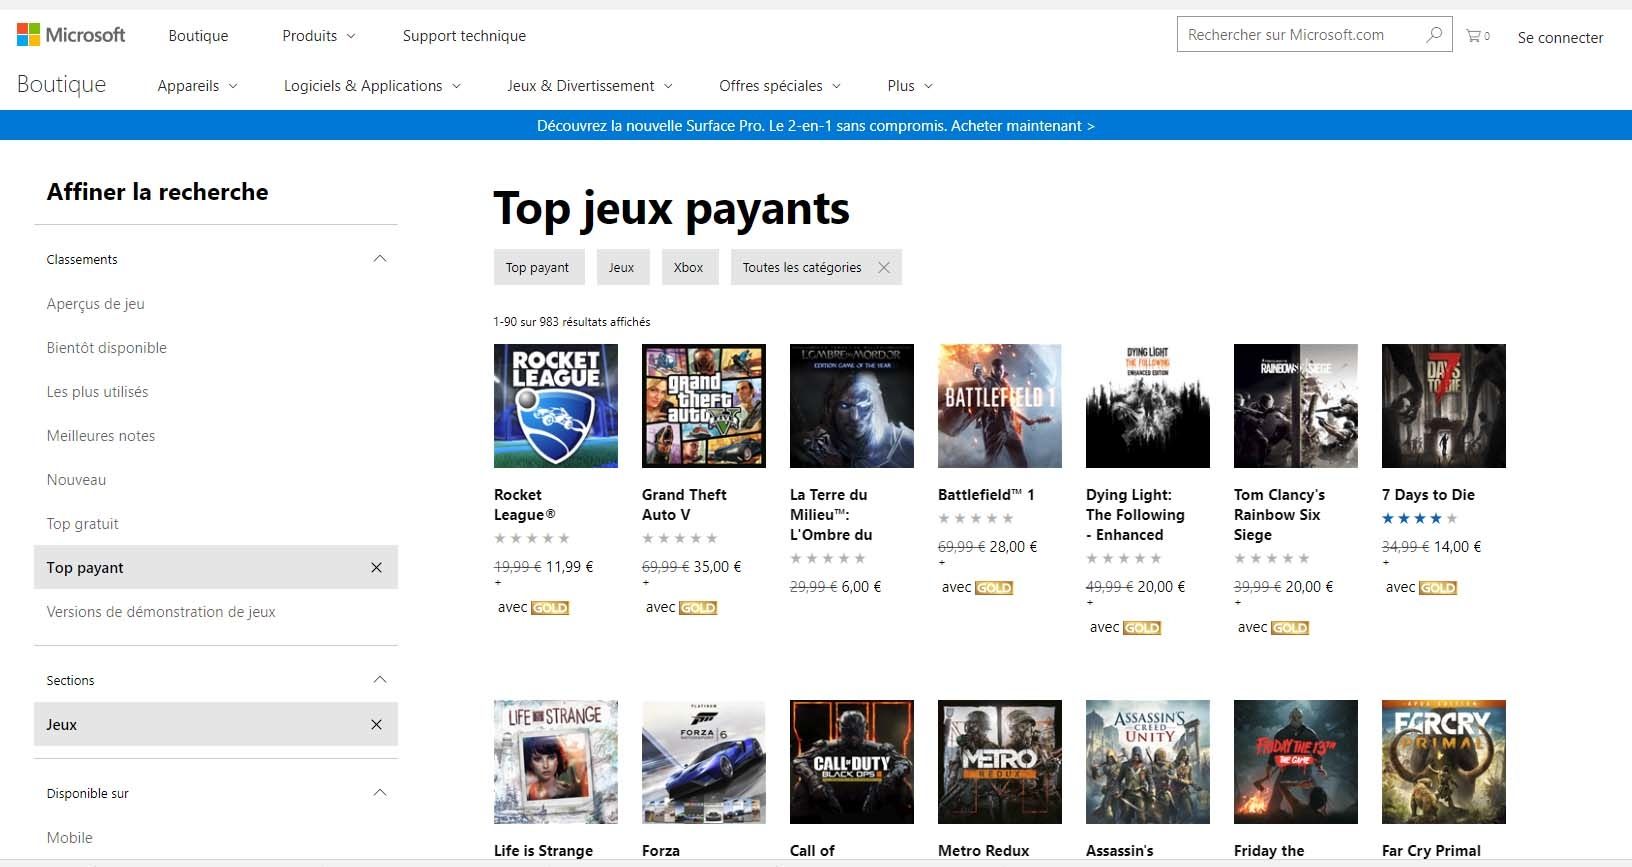The image size is (1632, 867).
Task: Open the 7 Days to Die cover
Action: [x=1444, y=406]
